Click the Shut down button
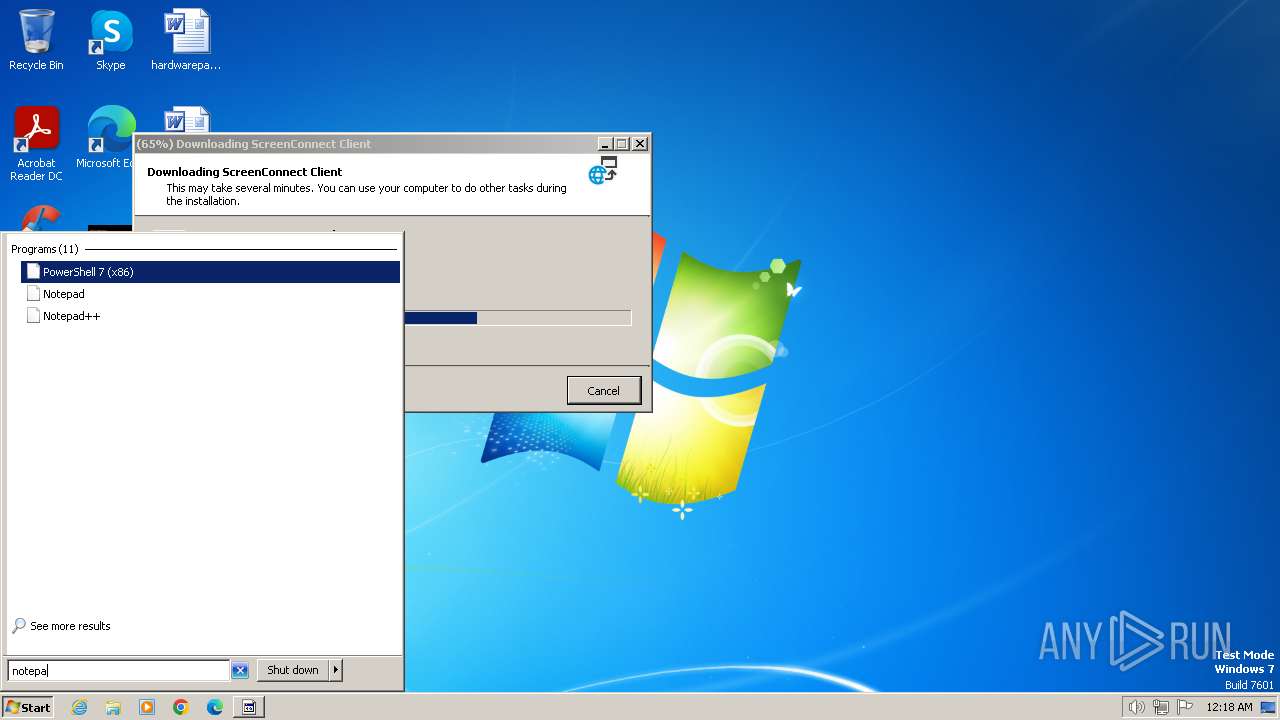1280x720 pixels. (x=293, y=670)
